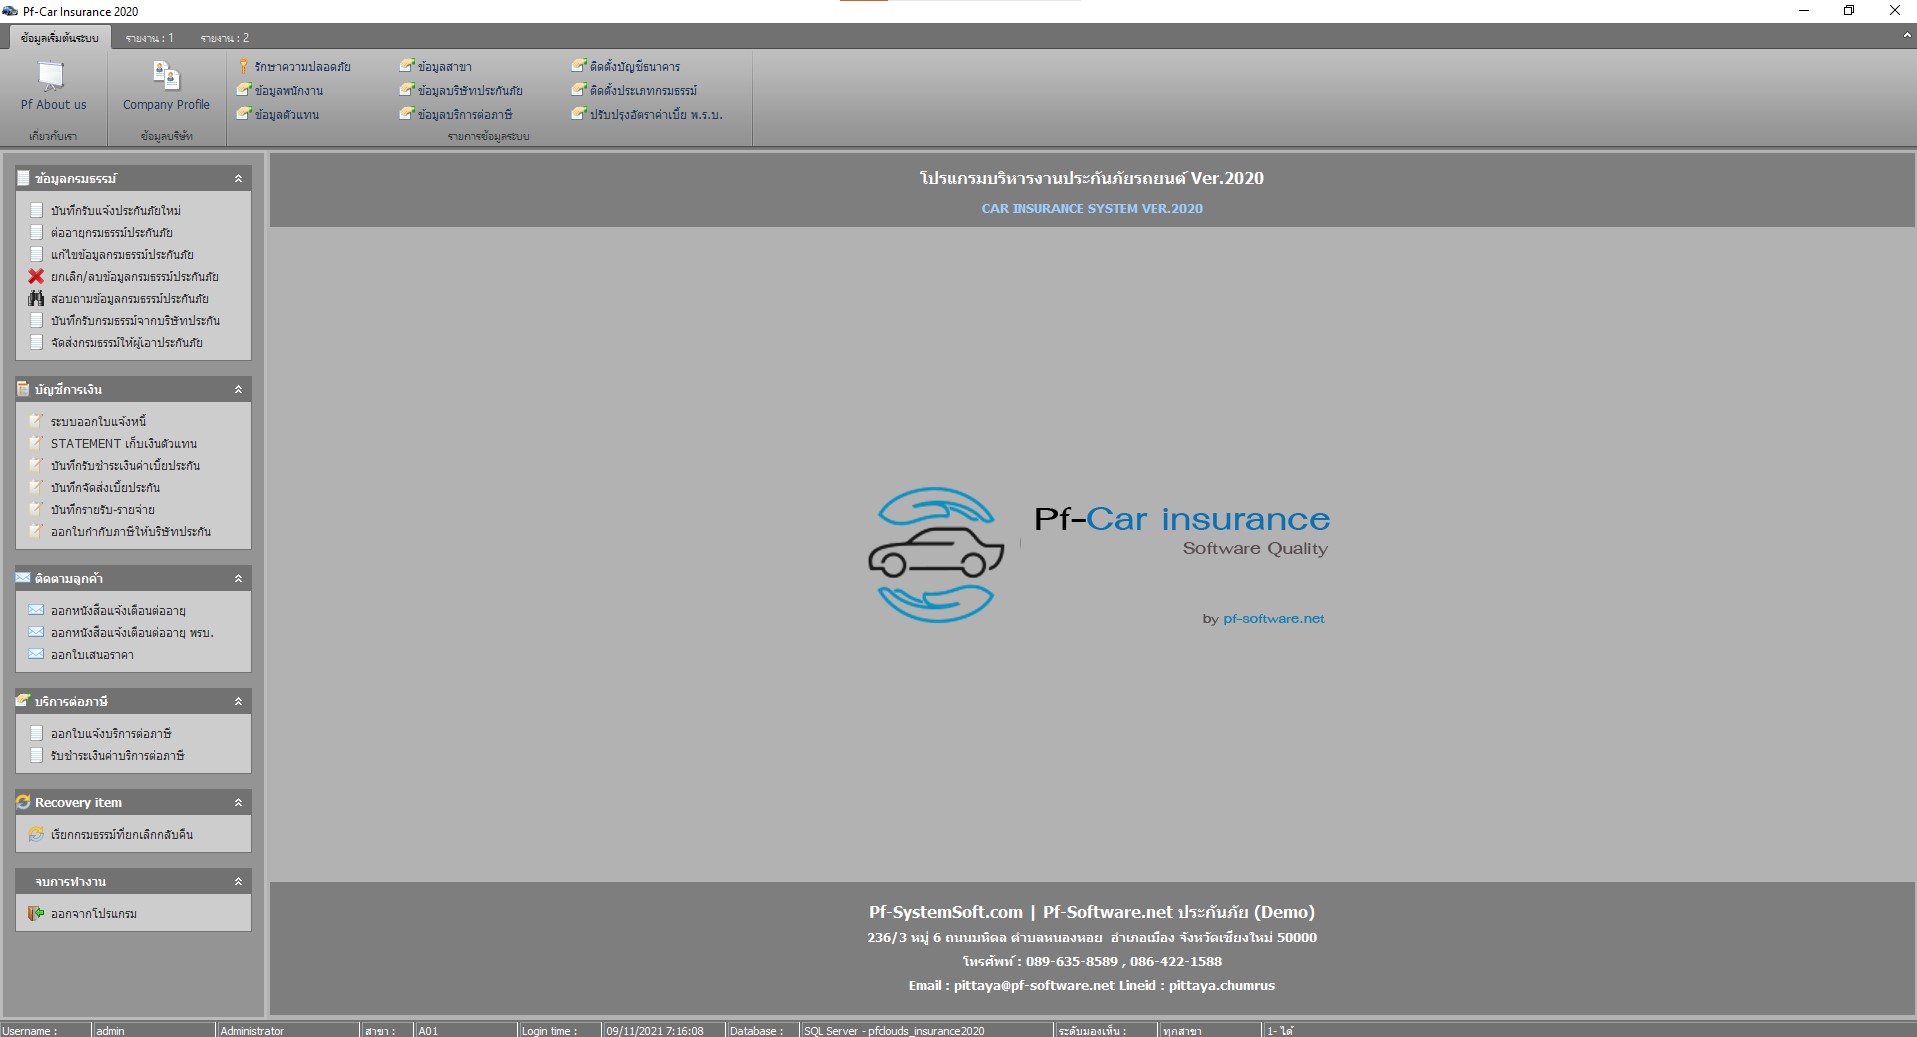Collapse the บัญชีการเงิน sidebar section
Screen dimensions: 1917x1037
[238, 389]
